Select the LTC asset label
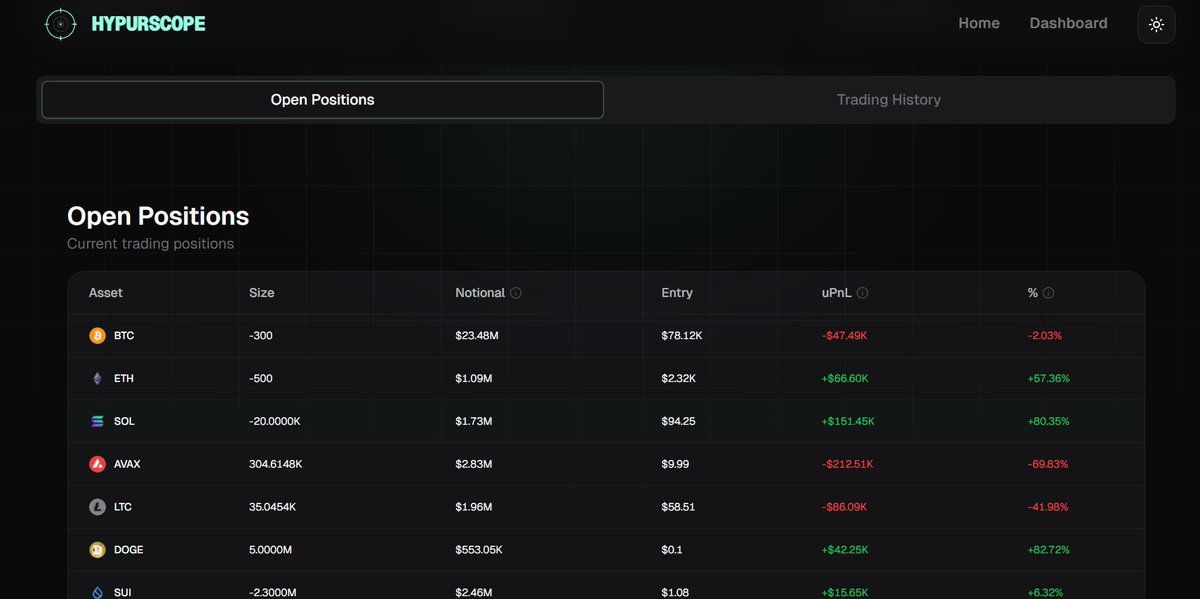 point(123,507)
